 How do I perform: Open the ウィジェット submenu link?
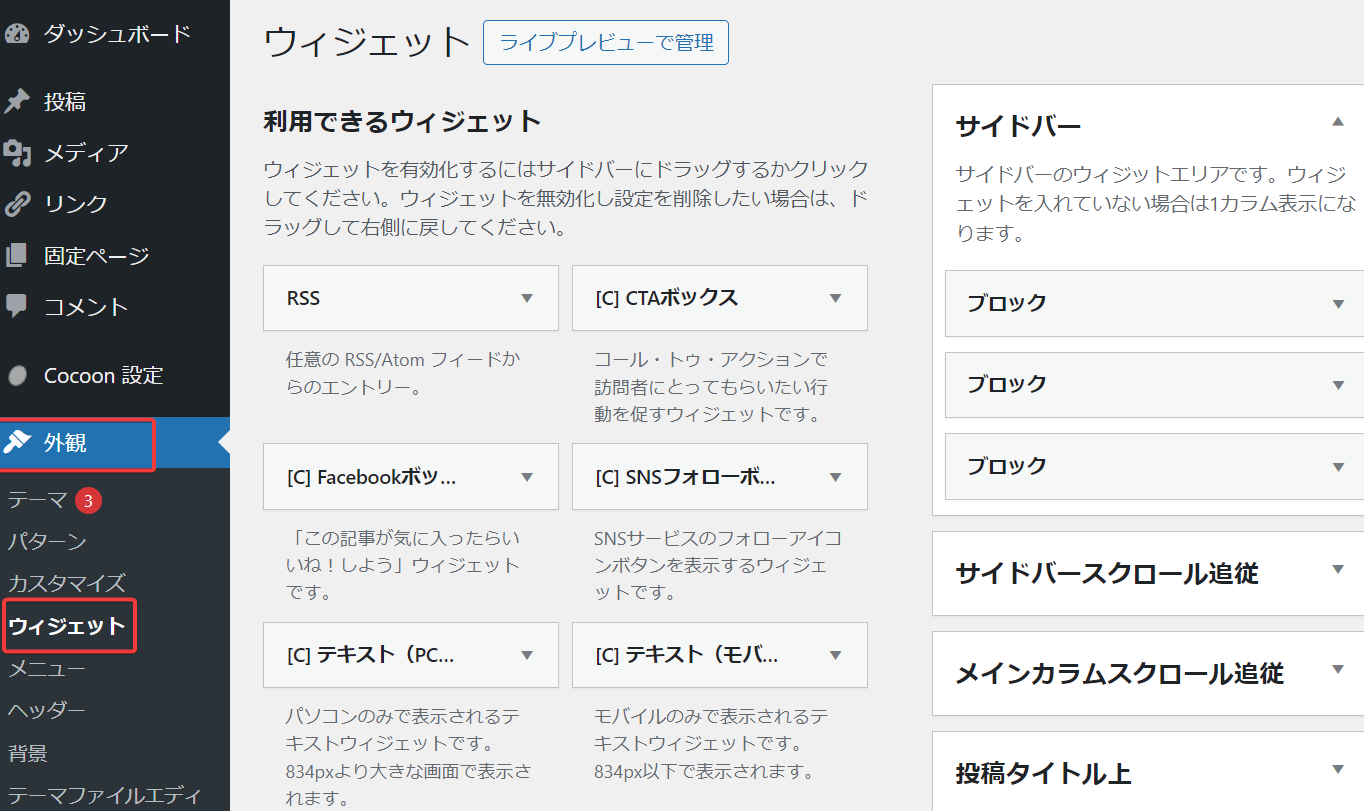click(67, 626)
